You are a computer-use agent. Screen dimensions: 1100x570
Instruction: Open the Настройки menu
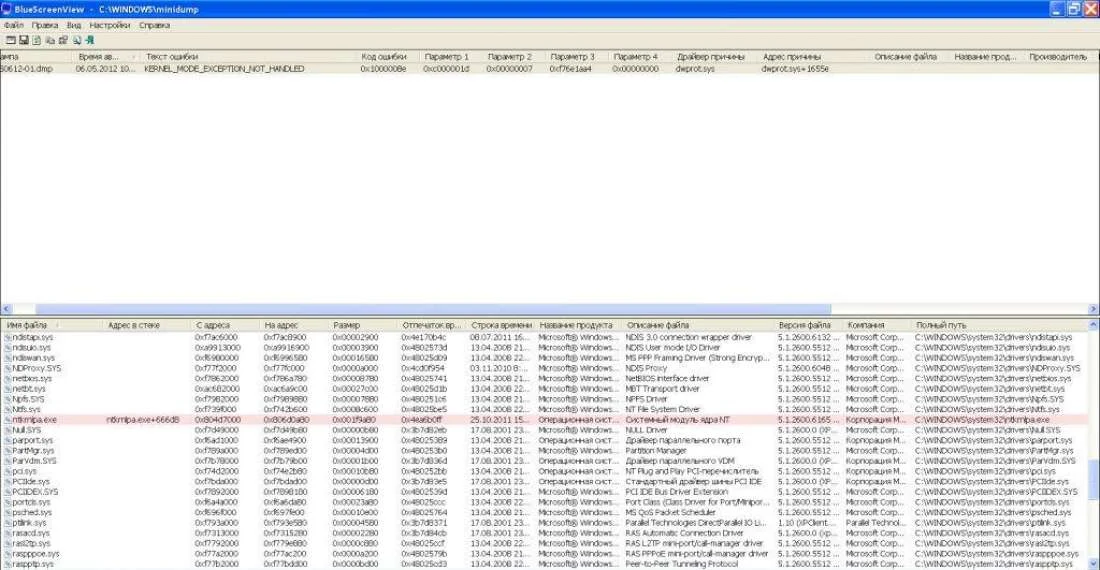click(109, 25)
